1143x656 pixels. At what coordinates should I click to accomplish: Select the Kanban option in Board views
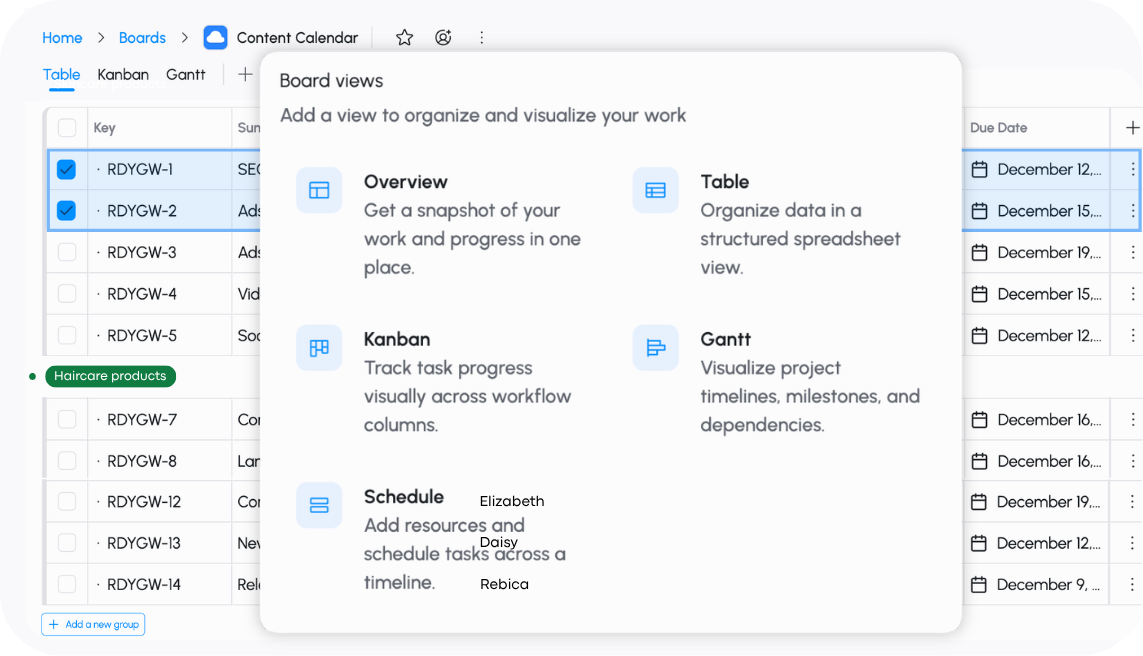397,339
